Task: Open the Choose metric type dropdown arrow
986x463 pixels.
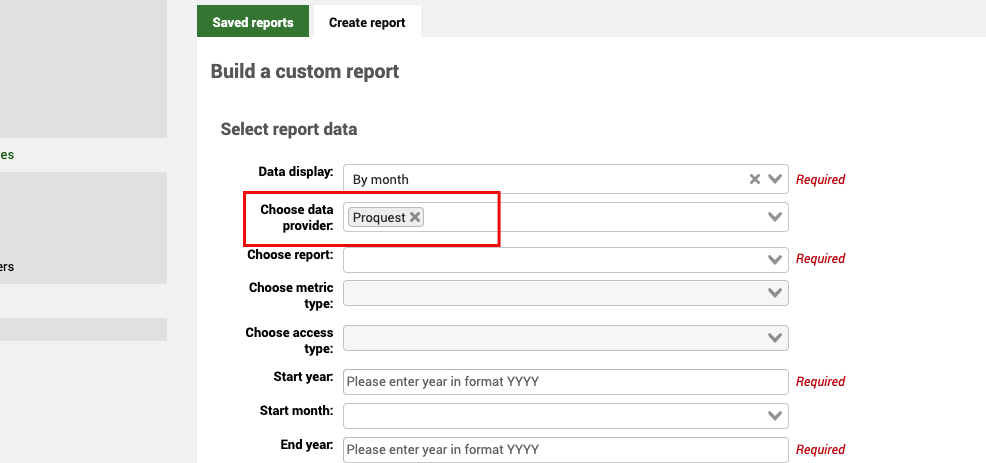Action: (x=775, y=293)
